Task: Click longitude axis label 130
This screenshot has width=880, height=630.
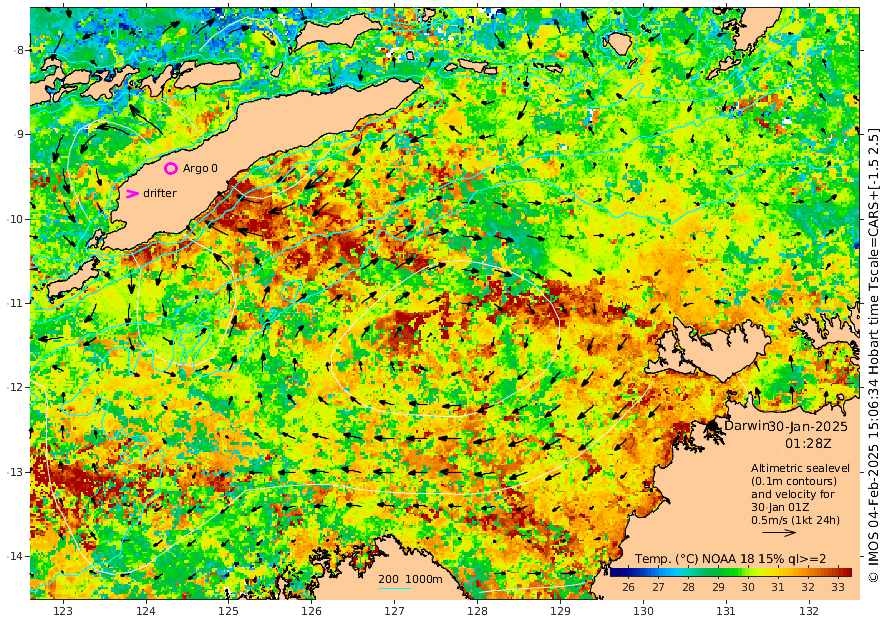Action: click(x=643, y=611)
